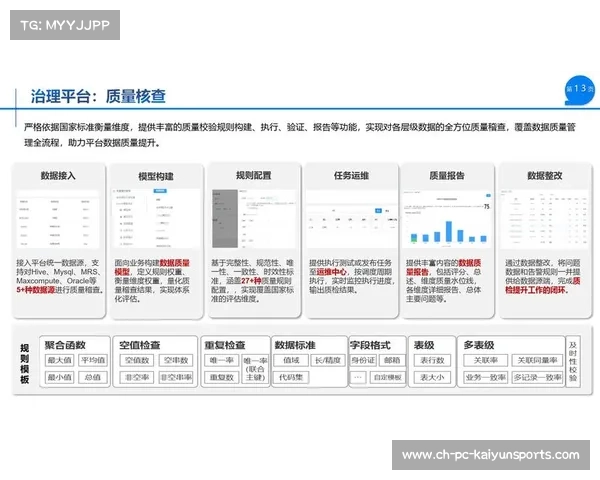This screenshot has width=600, height=480.
Task: Choose the 非空串率 rule box
Action: click(x=176, y=377)
